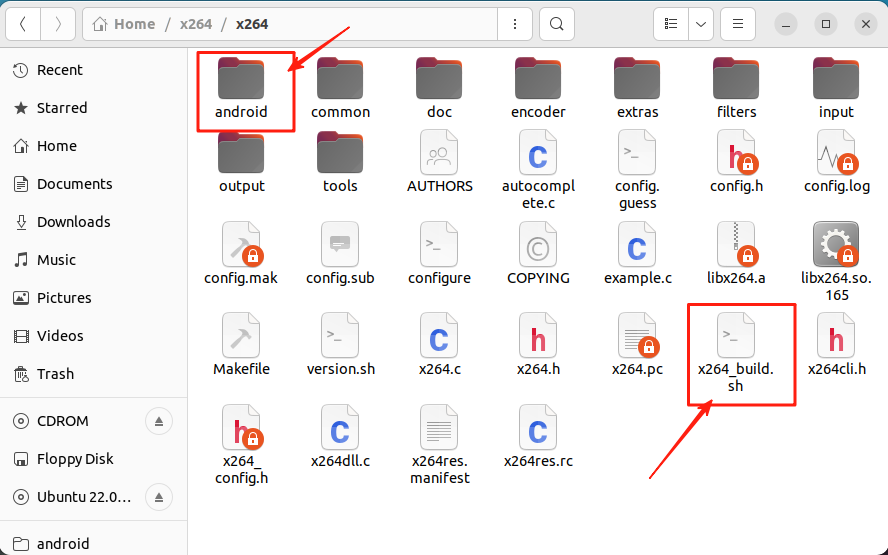
Task: Open Recent in the sidebar
Action: pos(93,70)
